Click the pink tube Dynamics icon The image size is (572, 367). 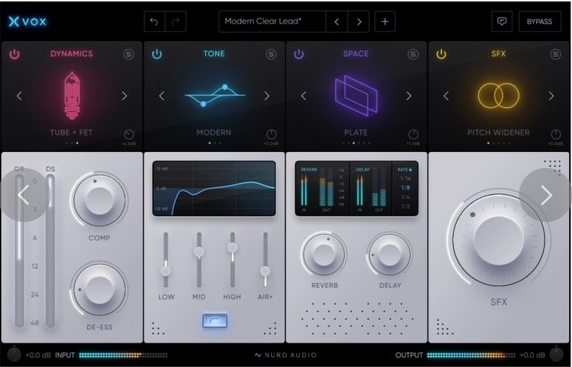72,96
